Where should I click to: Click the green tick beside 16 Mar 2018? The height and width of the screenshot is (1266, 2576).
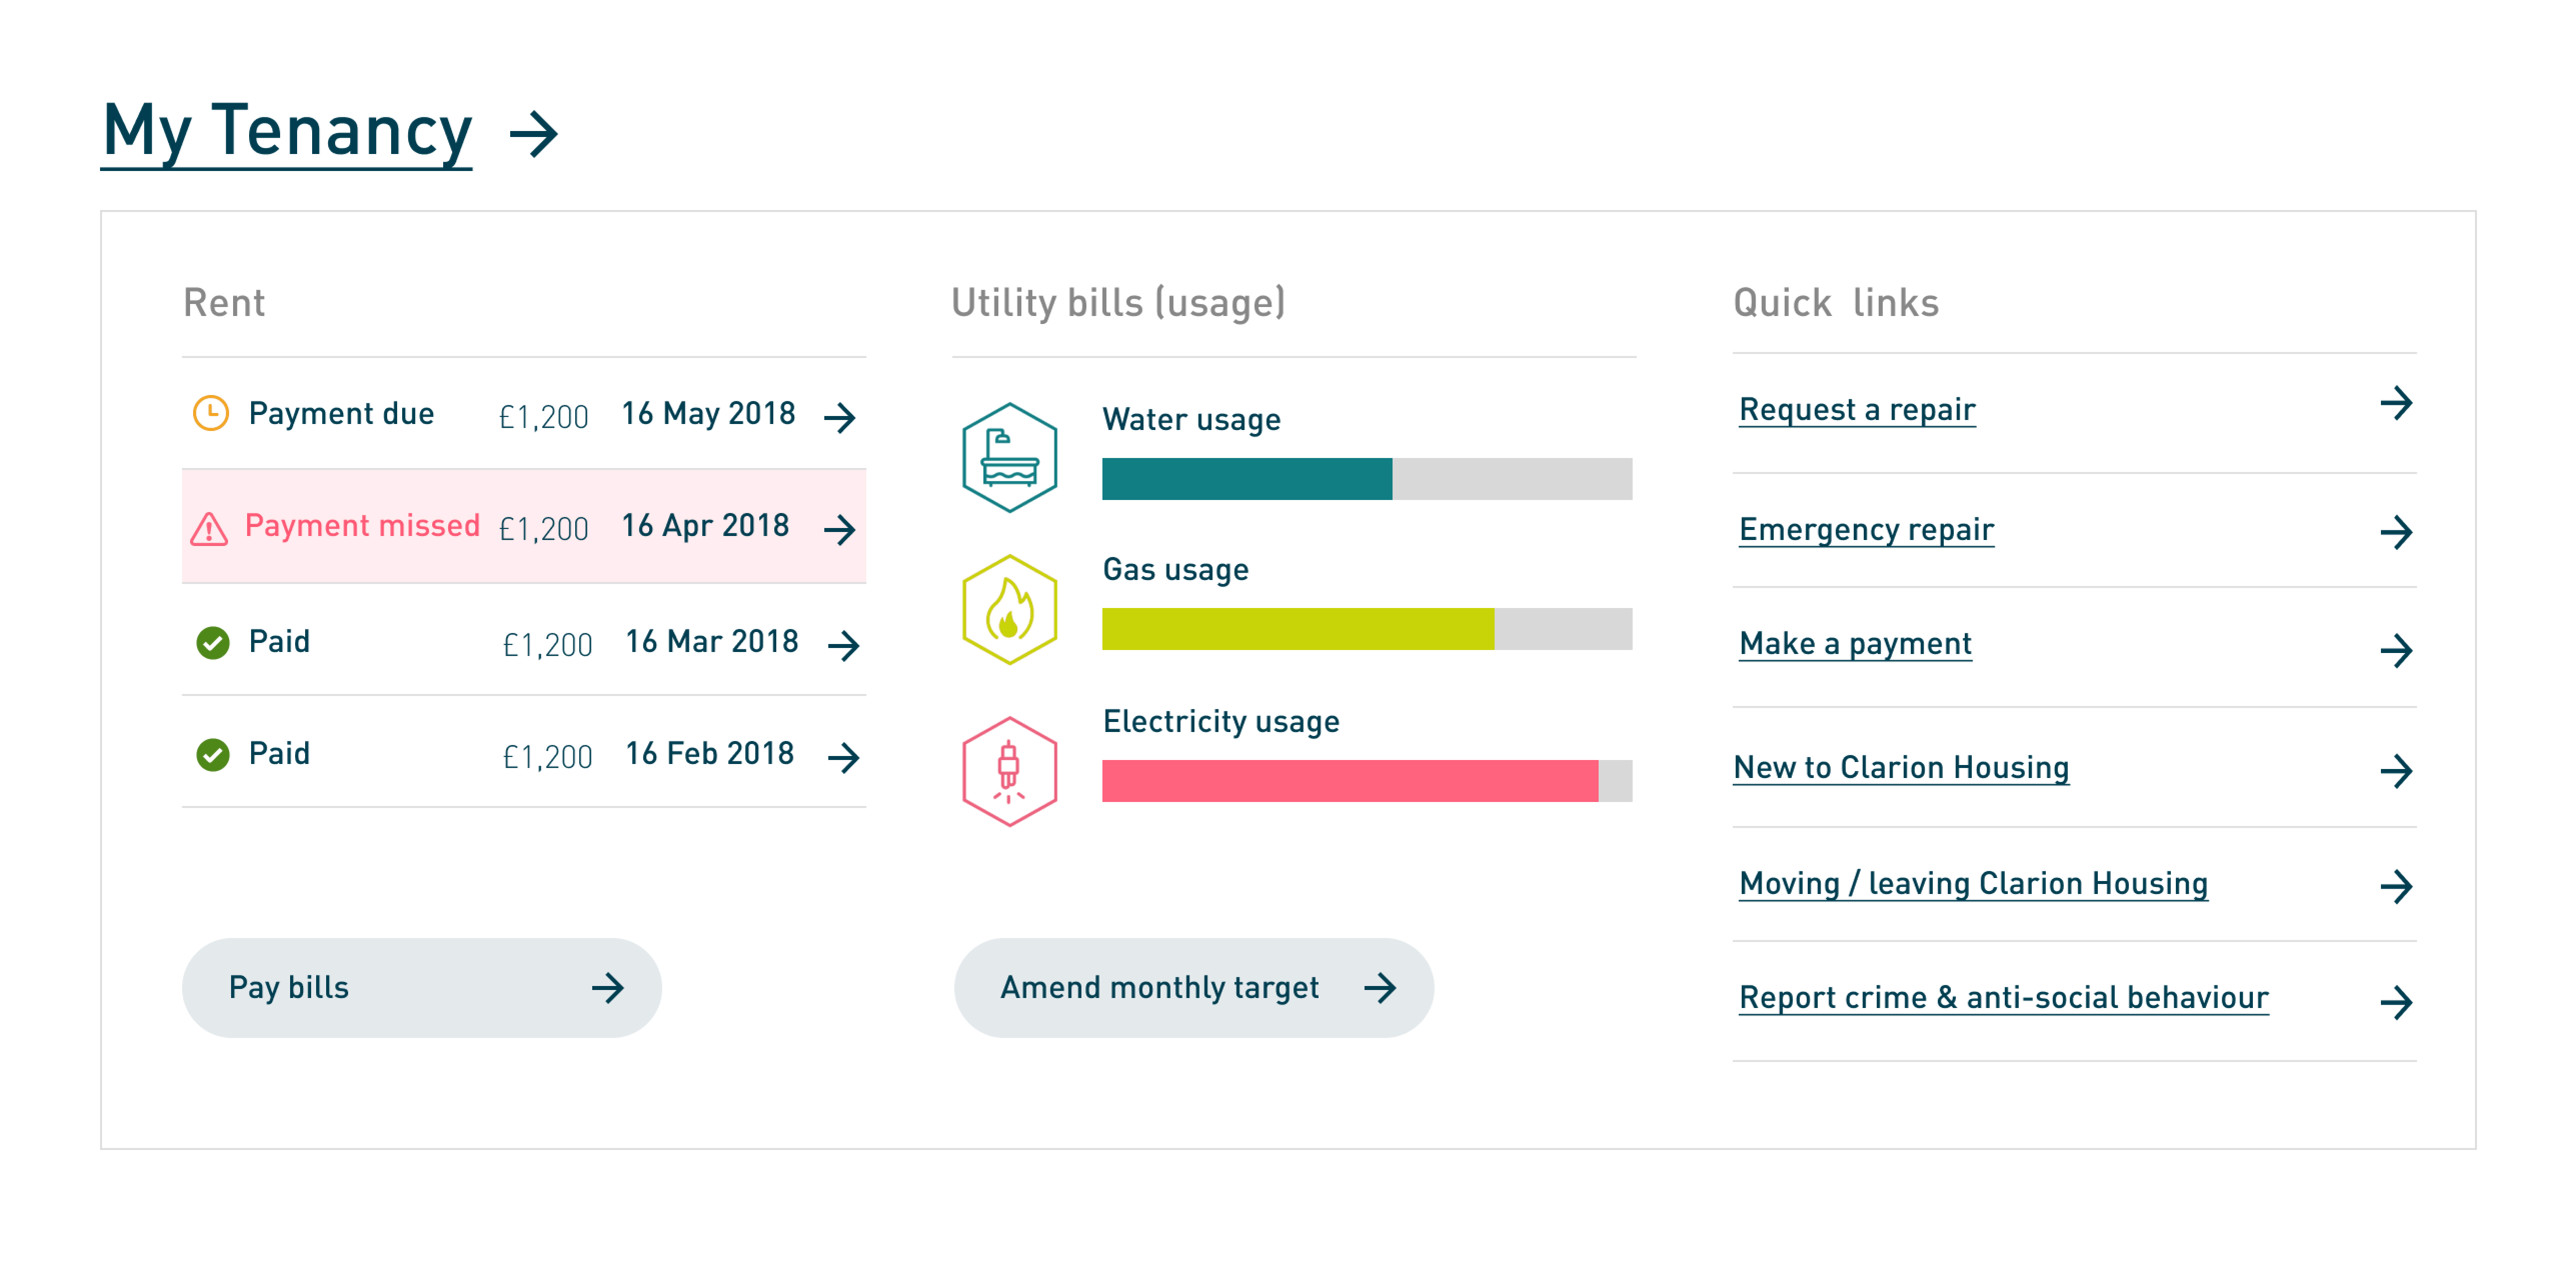click(213, 642)
